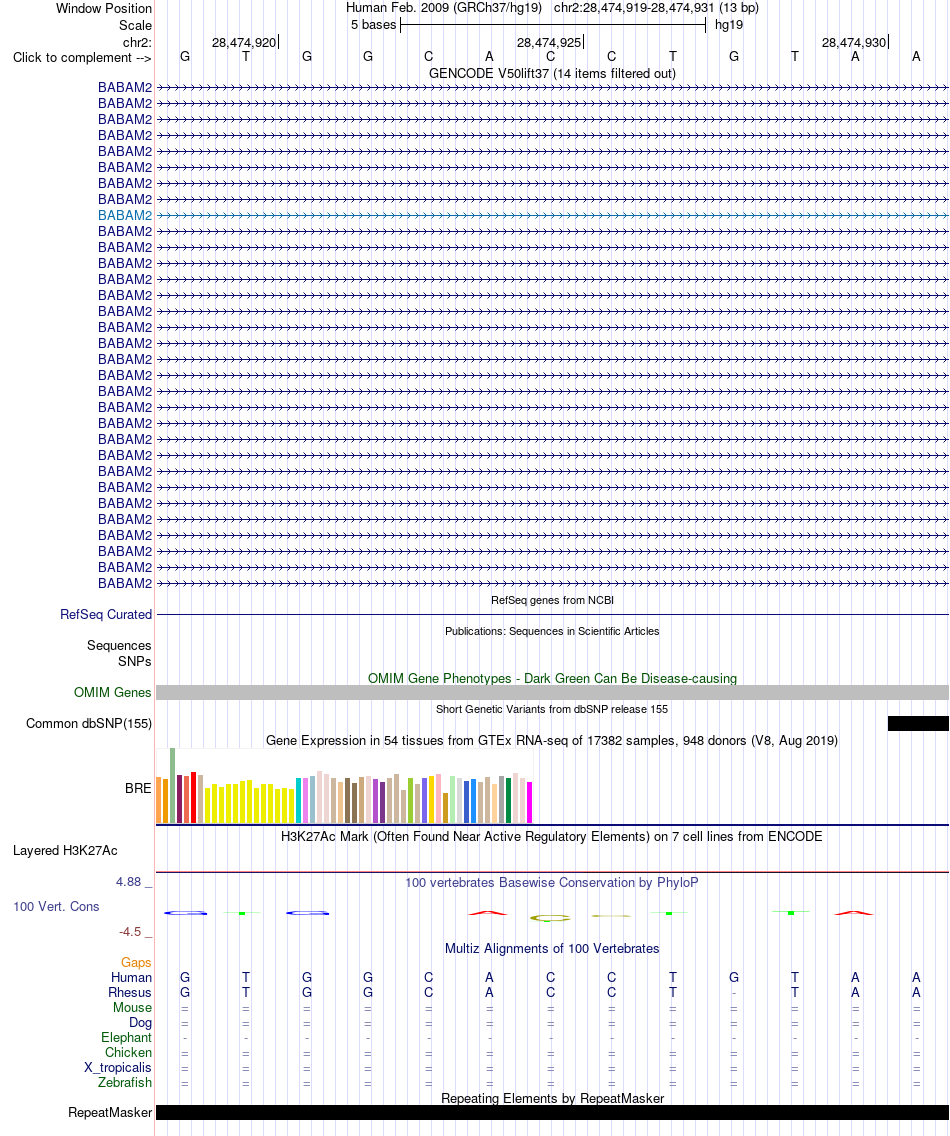The width and height of the screenshot is (950, 1136).
Task: Click the Common dbSNP(155) label
Action: coord(88,724)
